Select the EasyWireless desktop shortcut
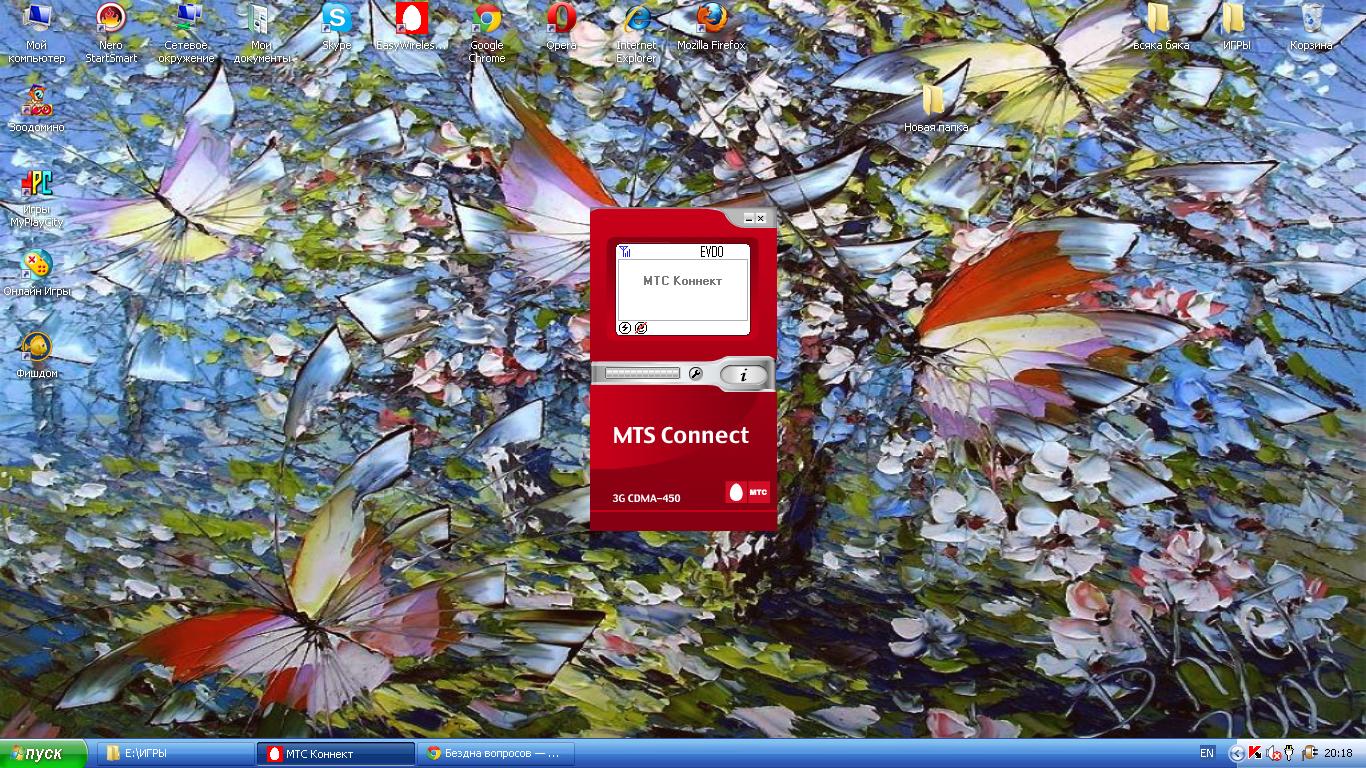This screenshot has width=1366, height=768. point(411,28)
